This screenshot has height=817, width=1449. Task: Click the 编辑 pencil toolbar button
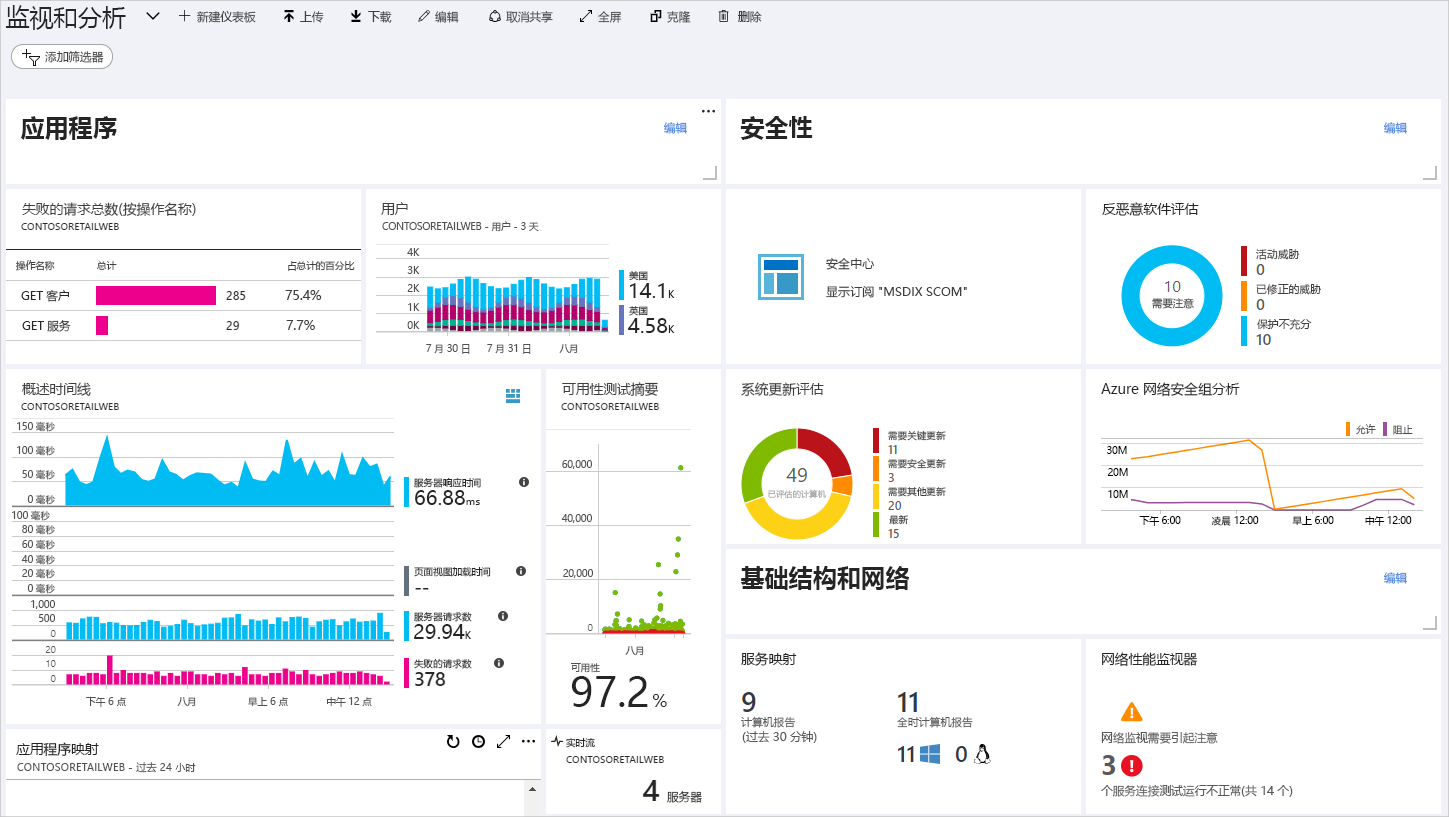438,17
